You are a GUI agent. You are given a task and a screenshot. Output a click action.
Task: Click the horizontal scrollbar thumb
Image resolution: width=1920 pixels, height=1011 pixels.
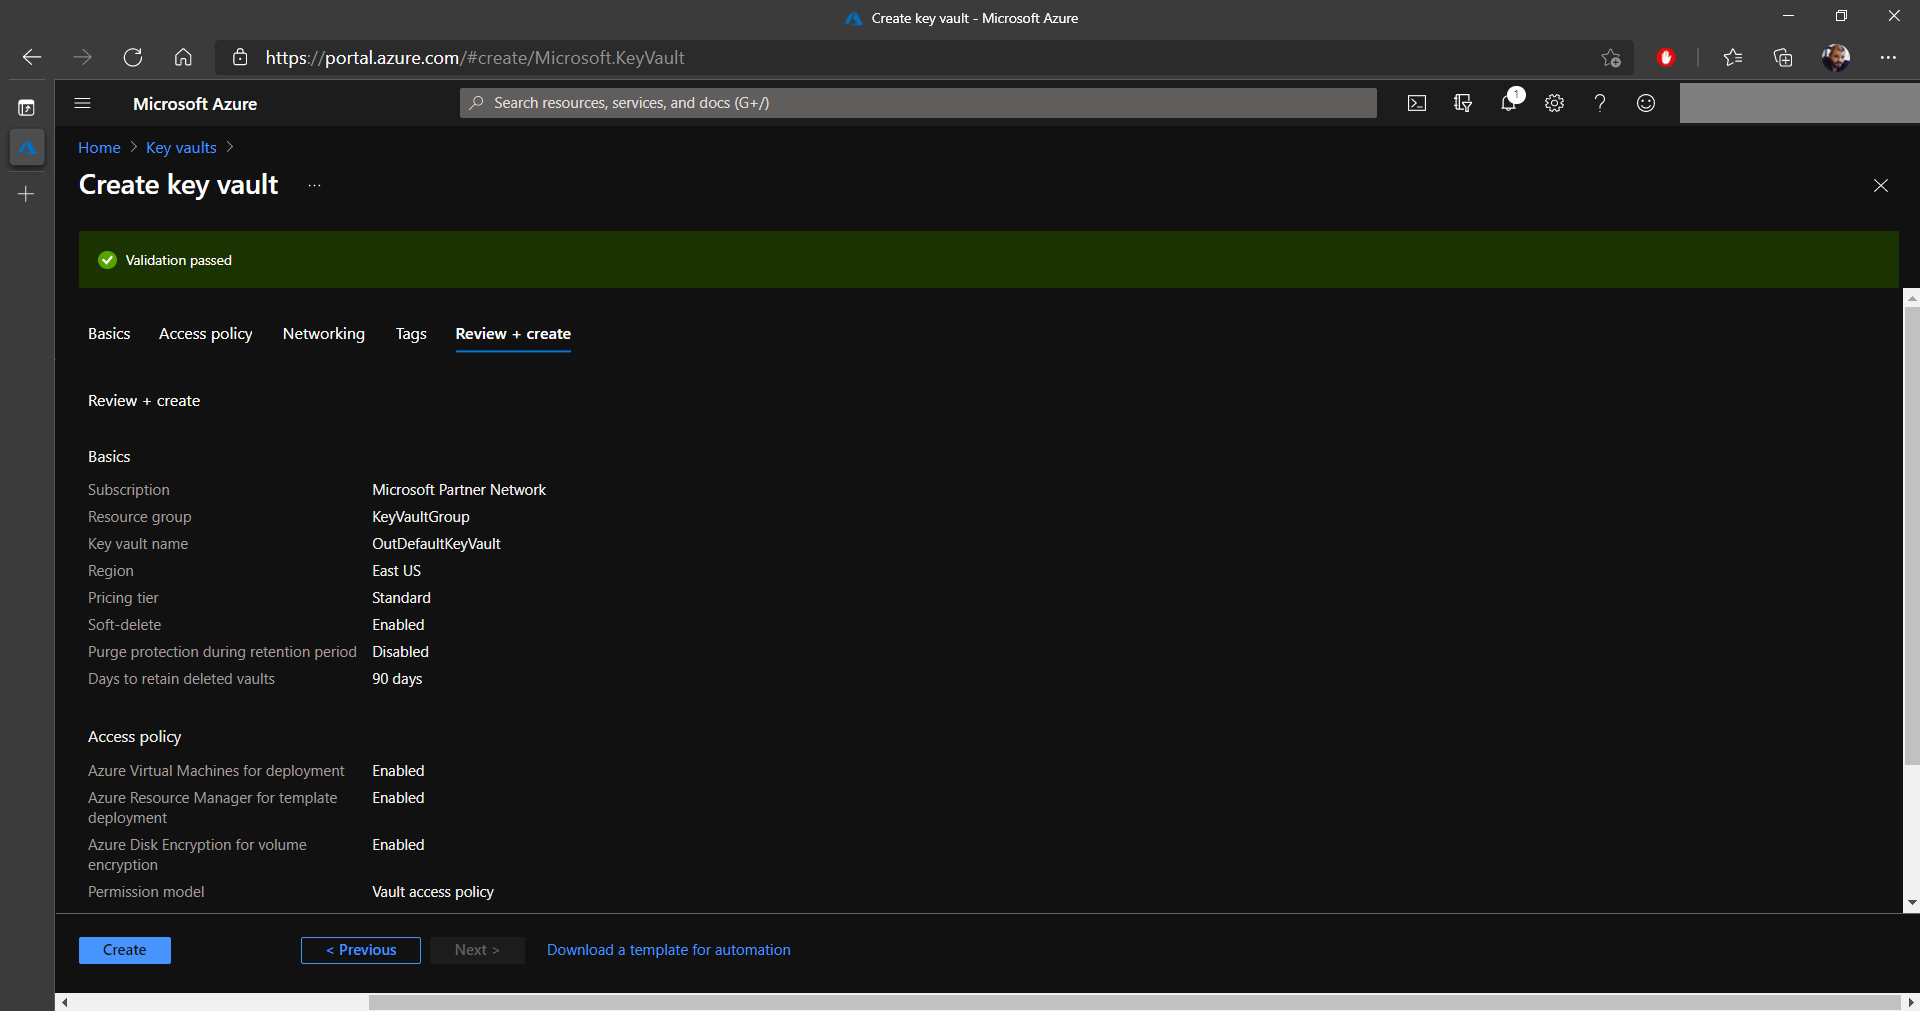tap(1135, 1002)
